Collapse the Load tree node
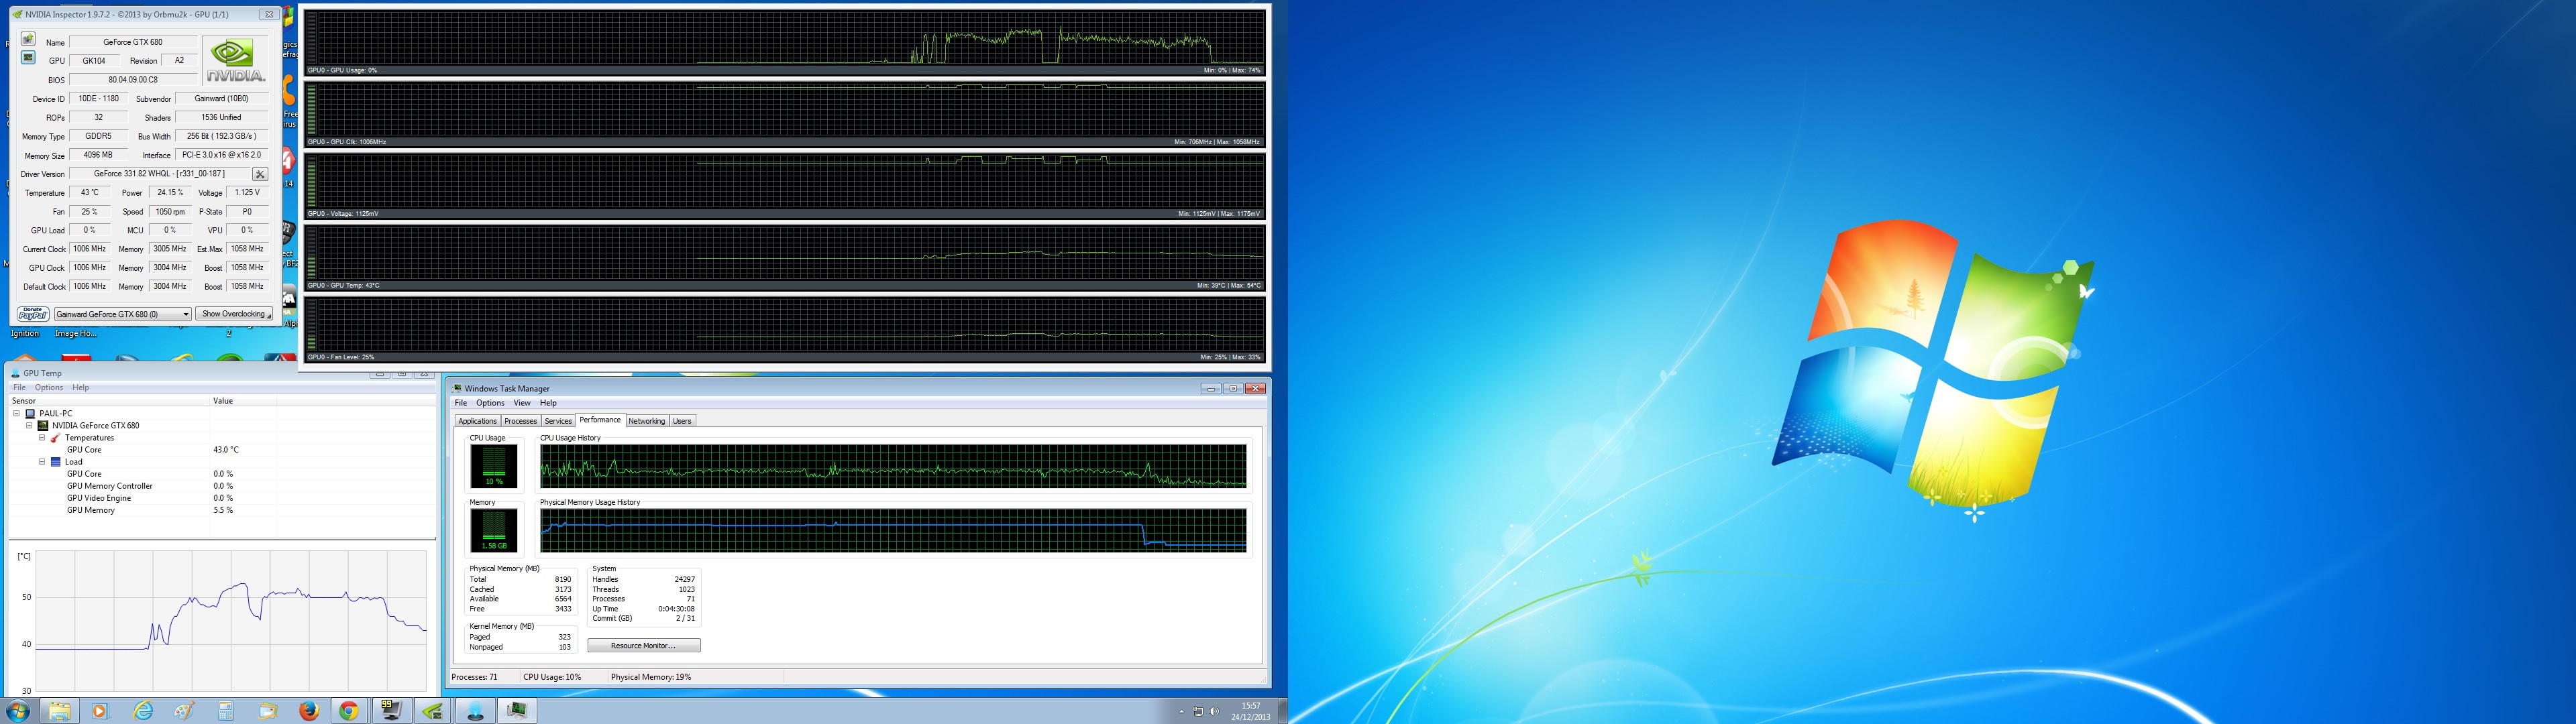2576x724 pixels. pos(42,462)
